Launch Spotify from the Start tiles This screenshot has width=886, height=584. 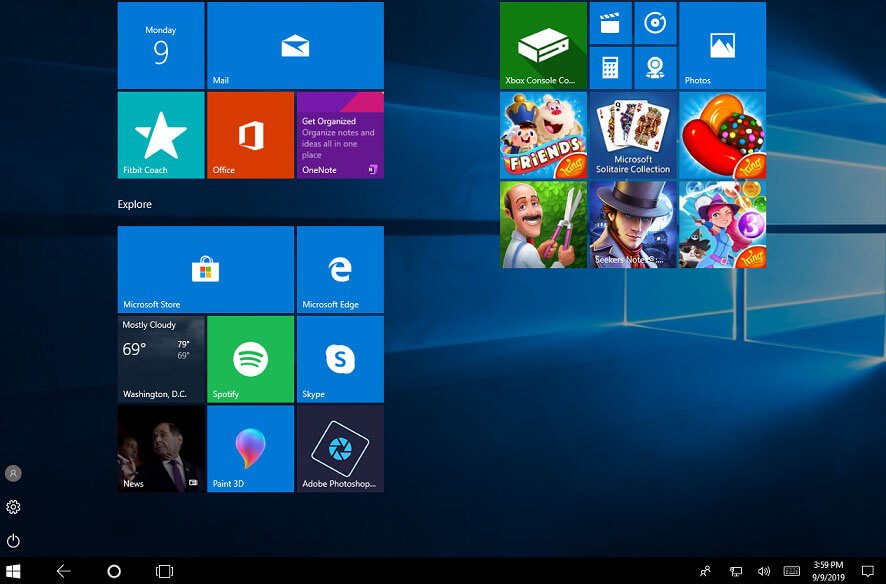(250, 358)
